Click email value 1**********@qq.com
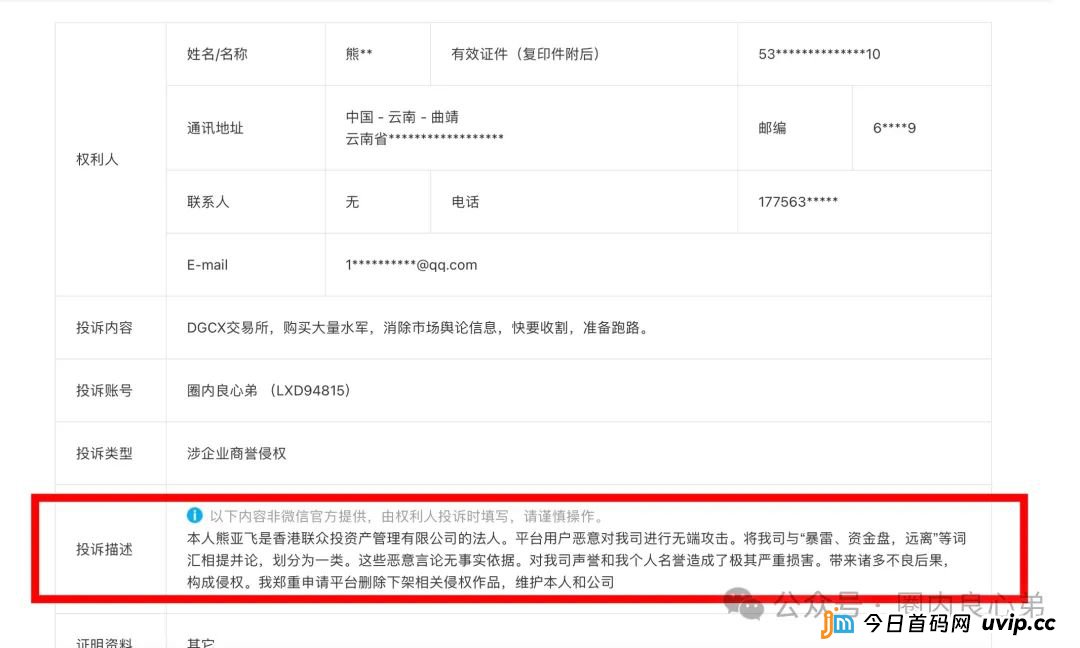 [x=411, y=264]
